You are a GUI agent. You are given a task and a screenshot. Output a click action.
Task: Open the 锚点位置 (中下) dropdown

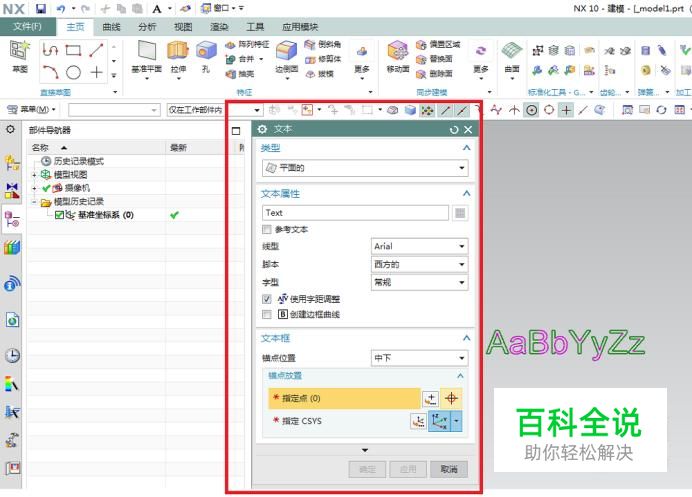(x=419, y=358)
